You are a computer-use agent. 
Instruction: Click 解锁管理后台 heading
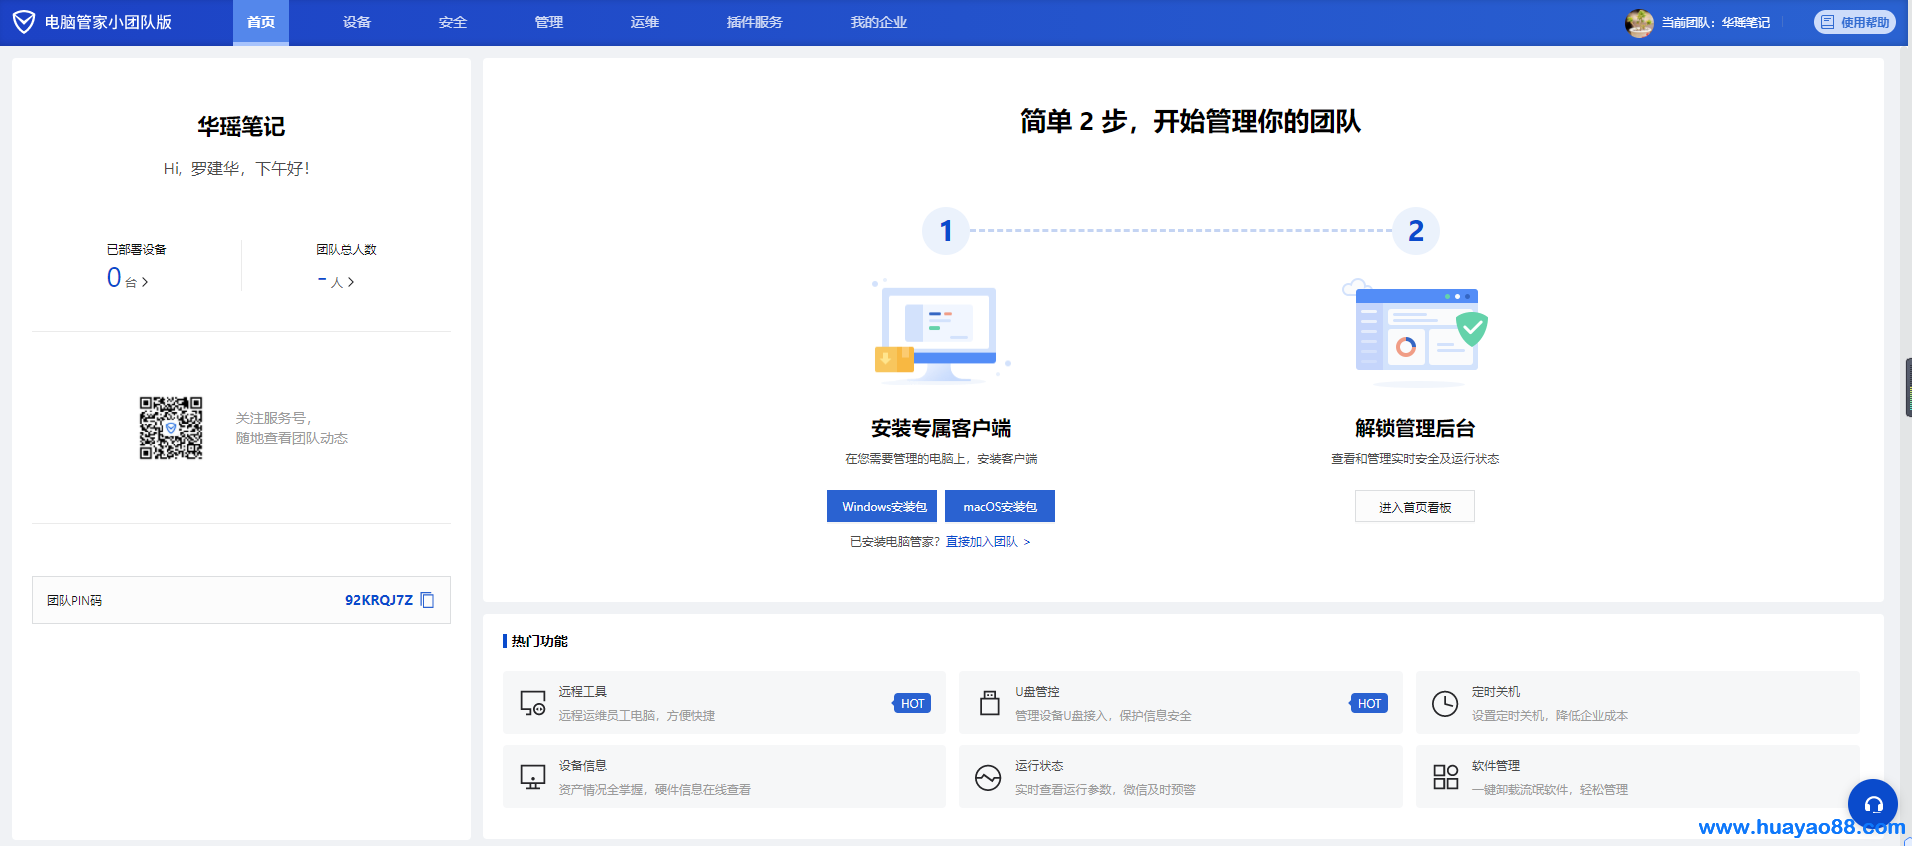pos(1415,429)
